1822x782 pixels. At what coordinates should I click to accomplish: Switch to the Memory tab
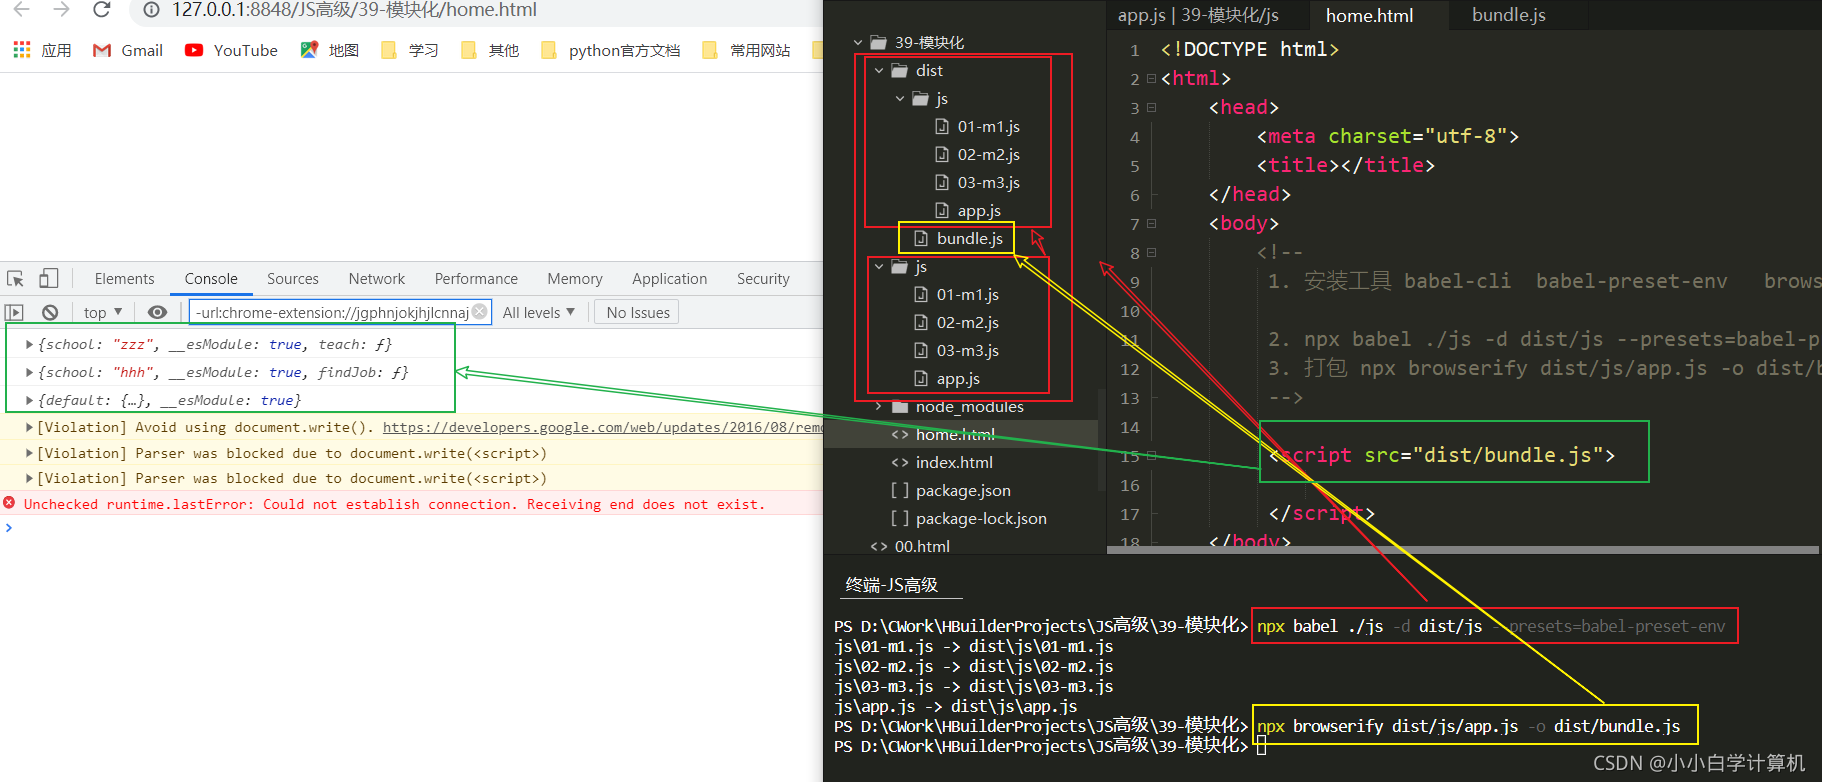[x=575, y=279]
